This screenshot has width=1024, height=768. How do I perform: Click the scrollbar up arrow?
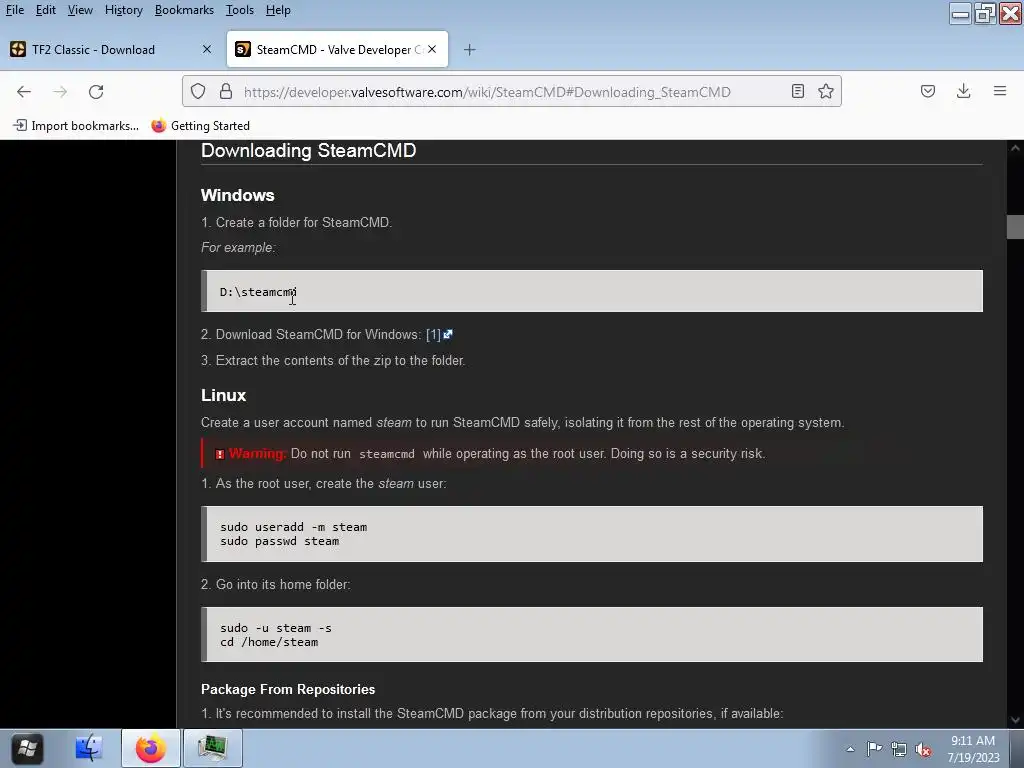(1015, 149)
